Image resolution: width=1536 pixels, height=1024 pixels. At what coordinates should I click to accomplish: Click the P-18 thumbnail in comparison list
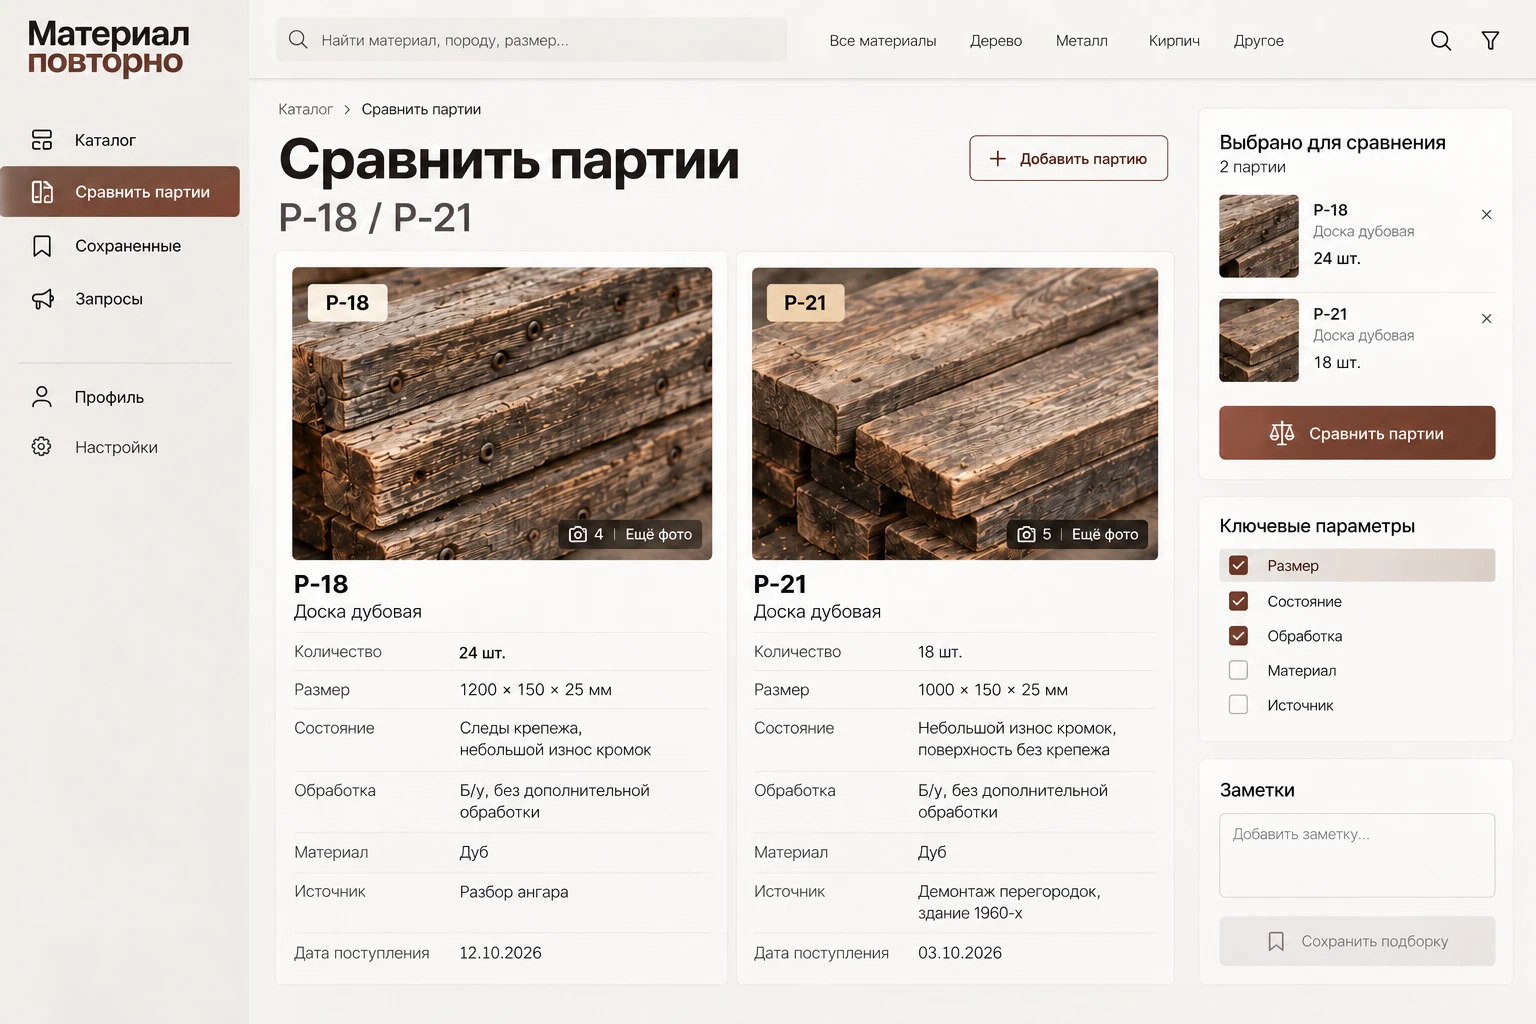(1259, 236)
